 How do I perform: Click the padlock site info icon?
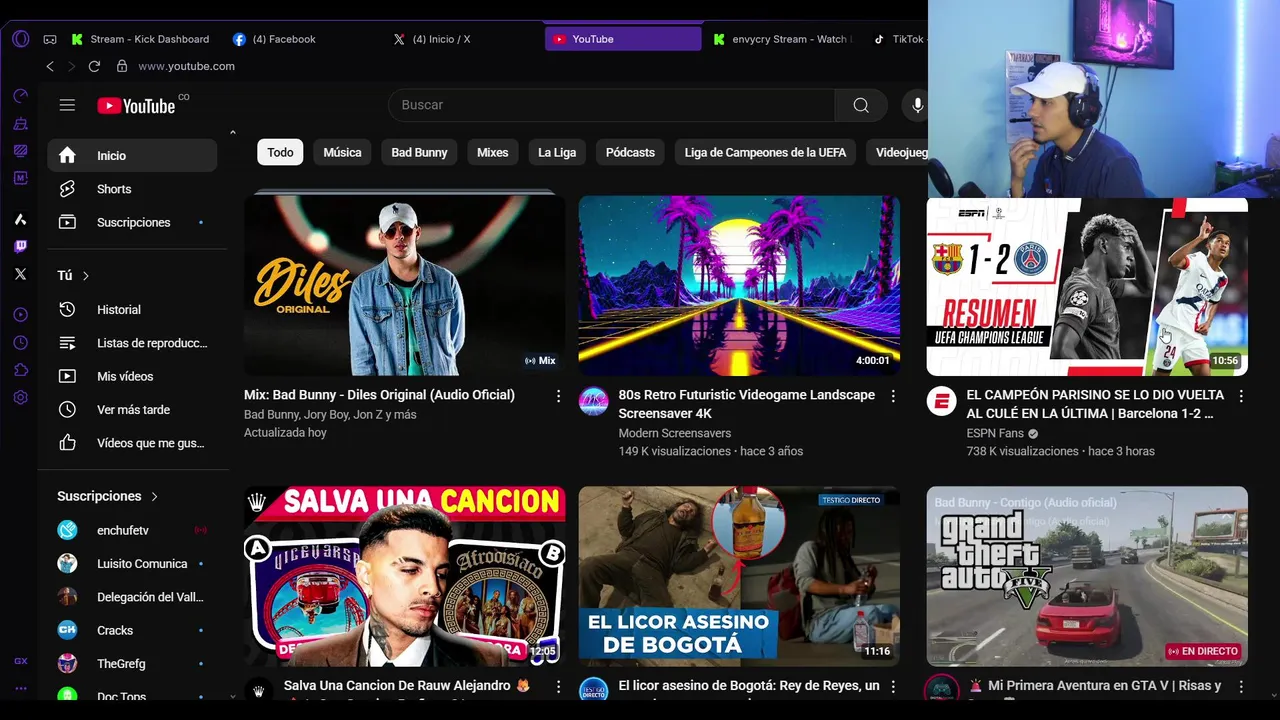click(122, 66)
